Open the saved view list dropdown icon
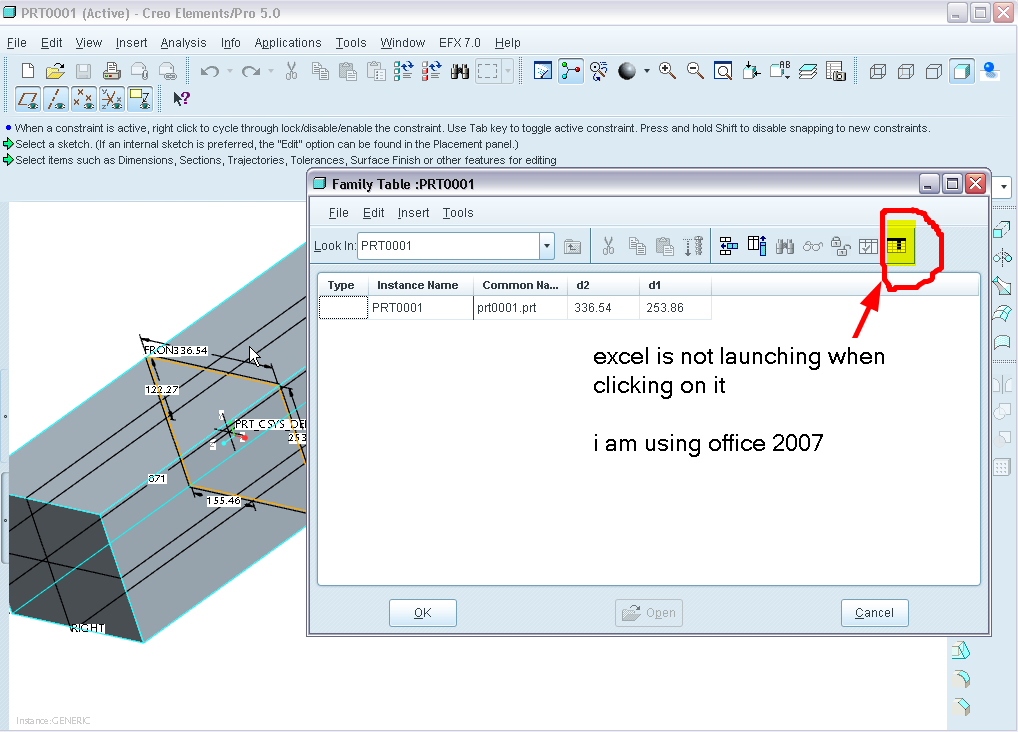1018x732 pixels. [779, 71]
